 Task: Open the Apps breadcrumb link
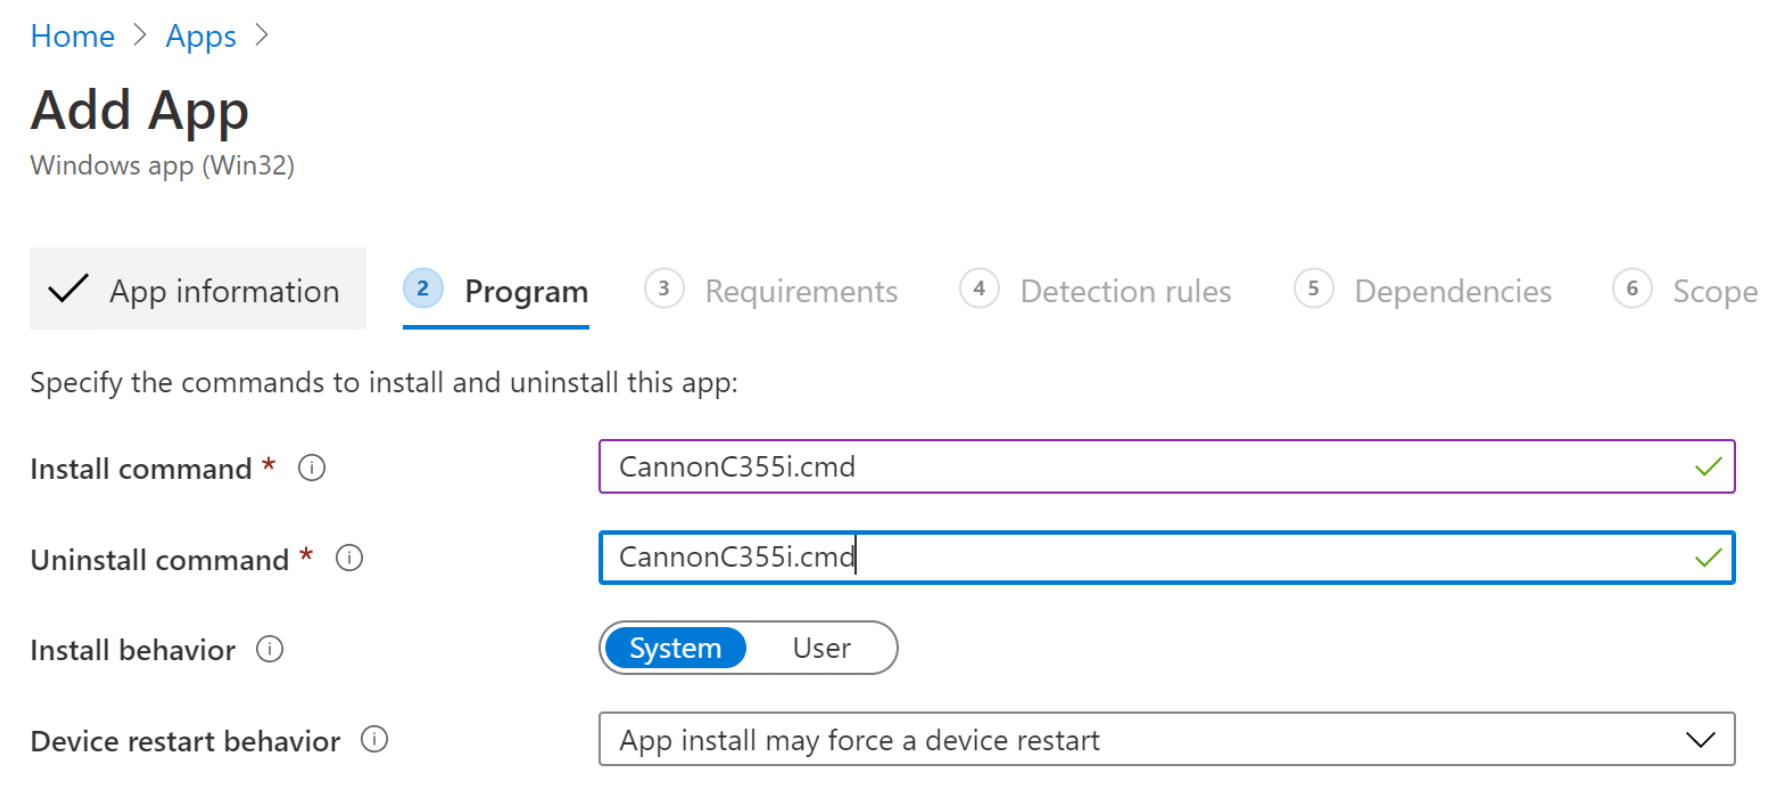pos(200,35)
